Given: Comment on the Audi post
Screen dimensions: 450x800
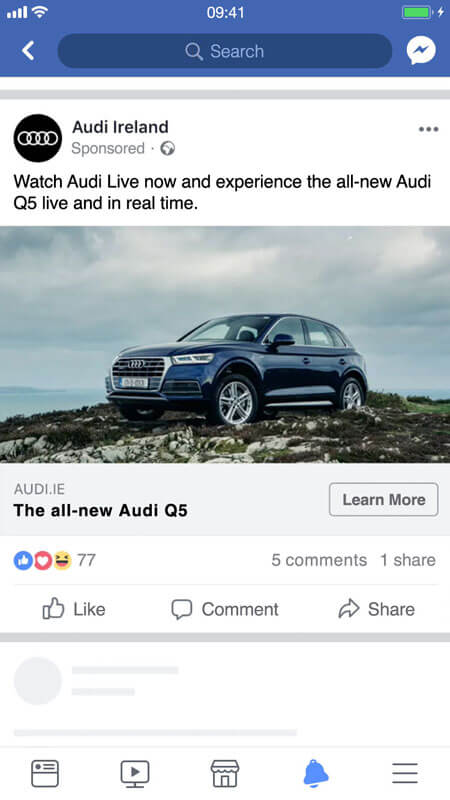Looking at the screenshot, I should point(225,609).
